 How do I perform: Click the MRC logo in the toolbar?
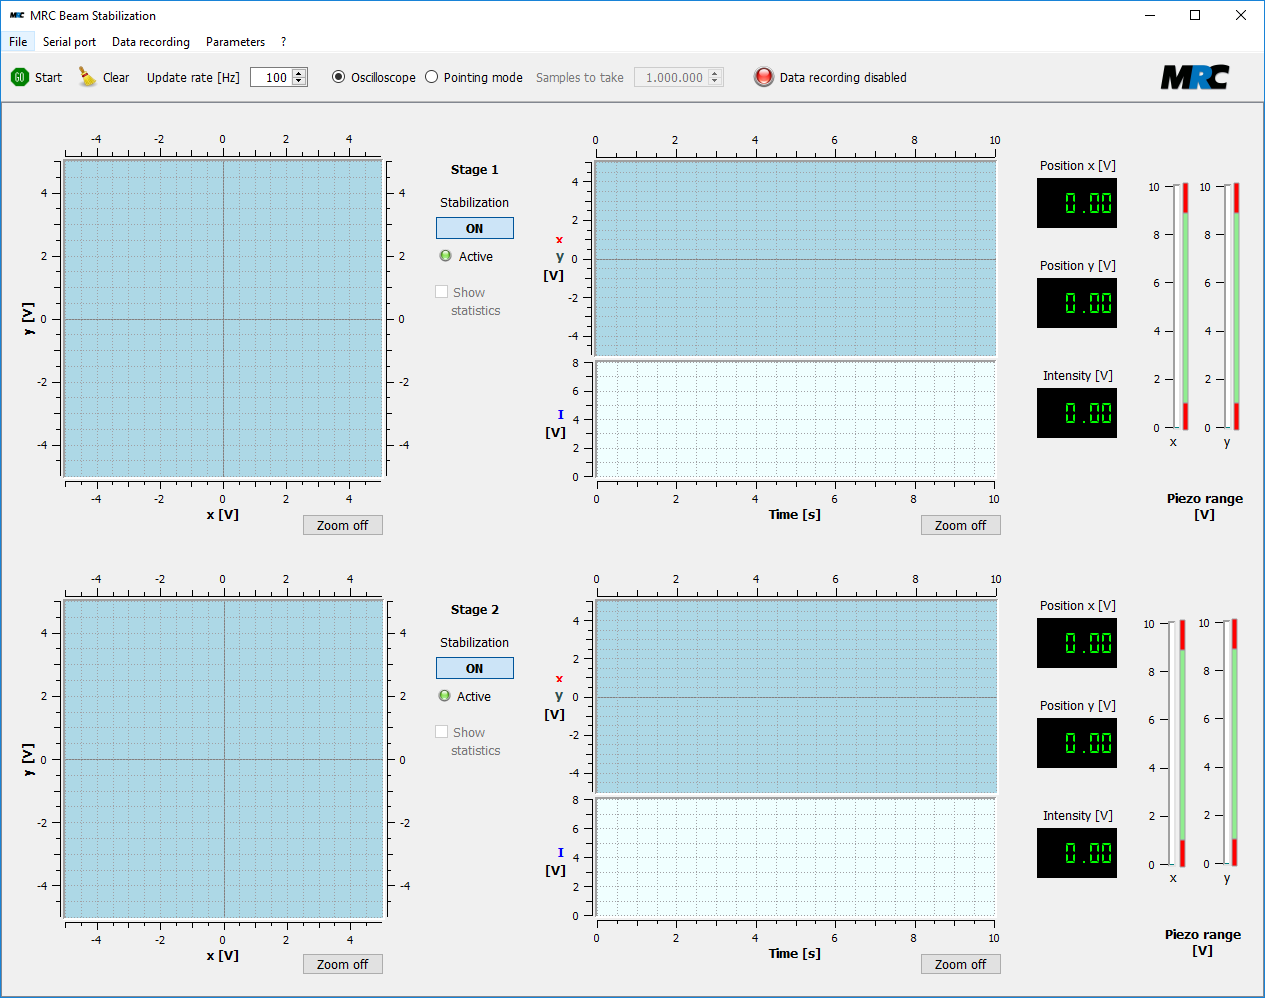pyautogui.click(x=1195, y=75)
